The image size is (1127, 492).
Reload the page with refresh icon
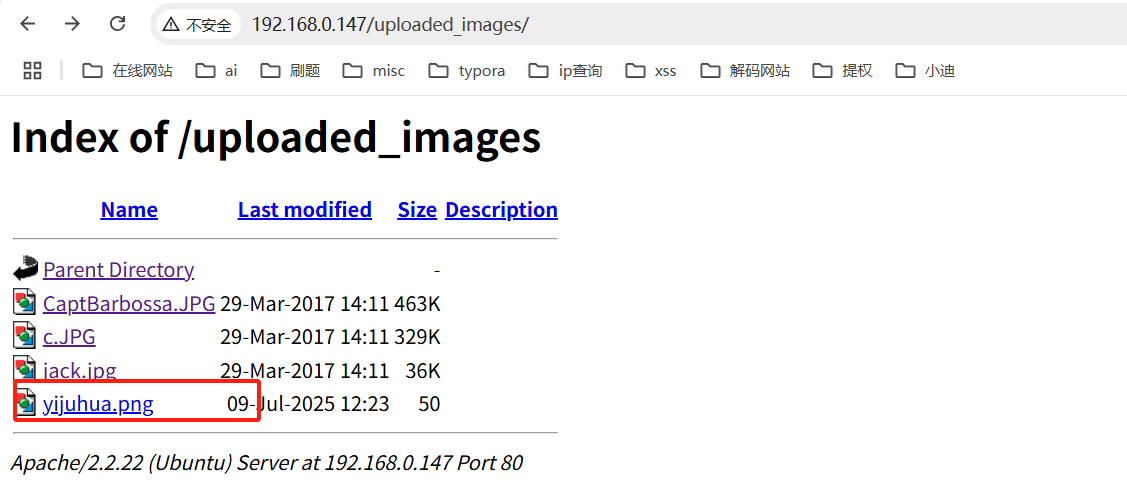pyautogui.click(x=117, y=24)
